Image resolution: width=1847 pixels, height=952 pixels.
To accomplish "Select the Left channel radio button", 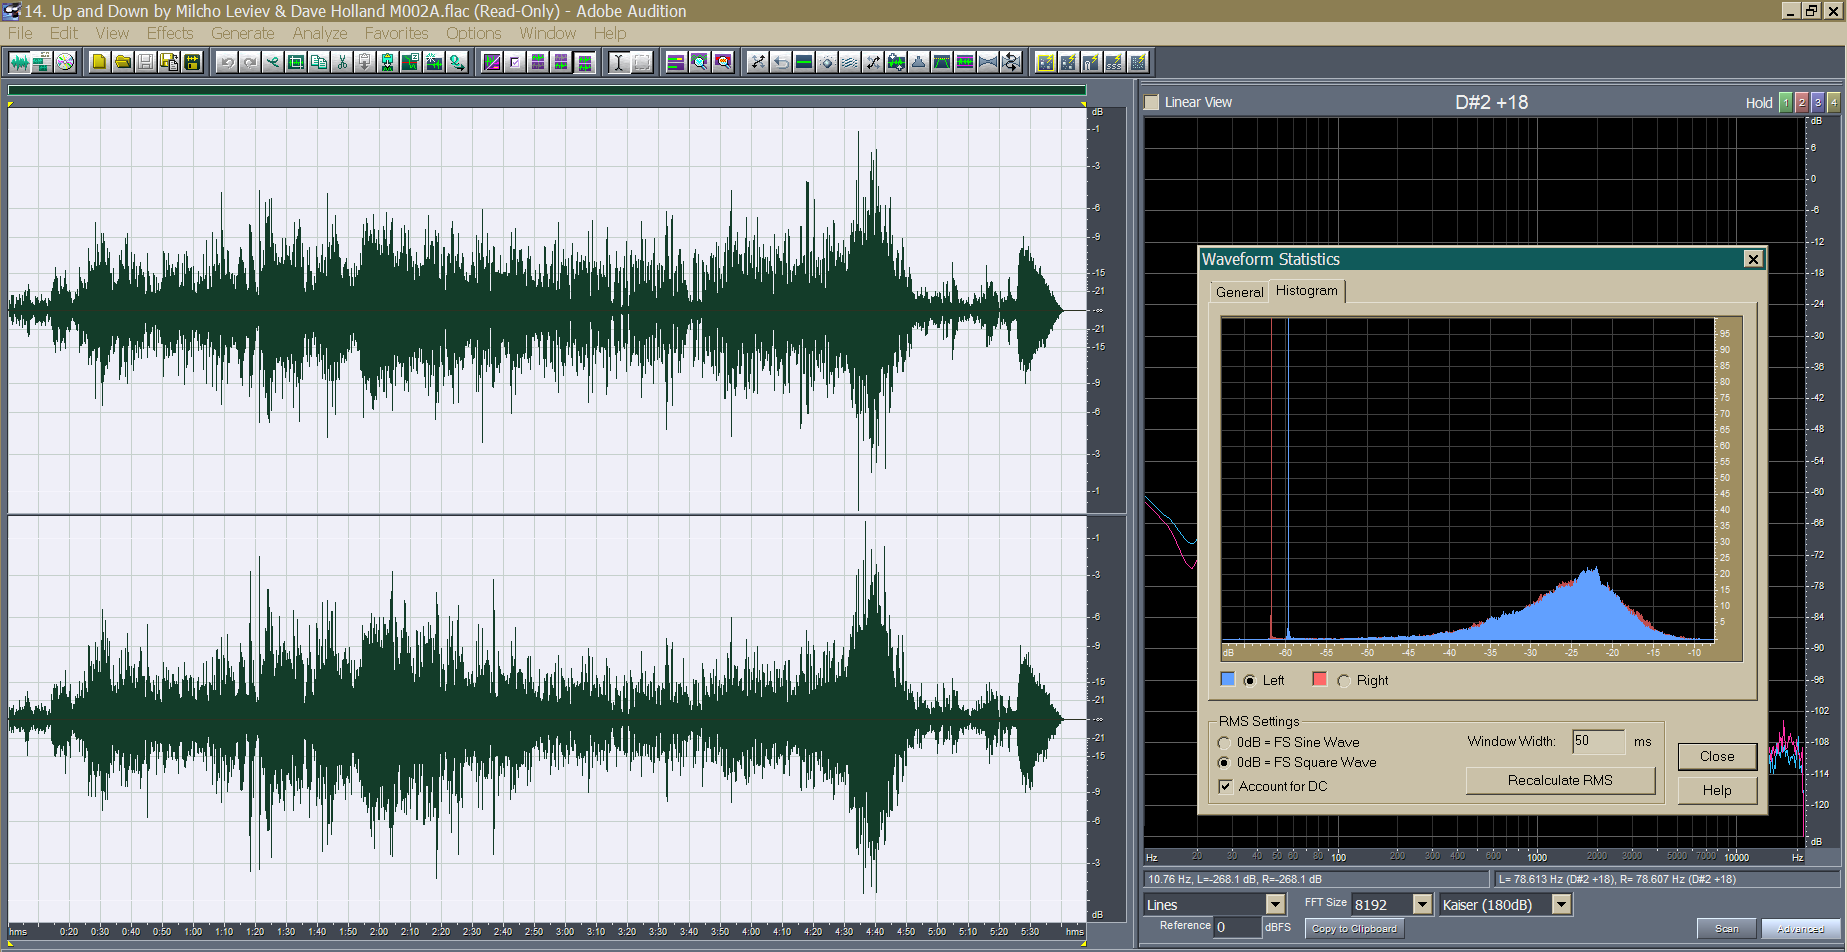I will pyautogui.click(x=1249, y=681).
